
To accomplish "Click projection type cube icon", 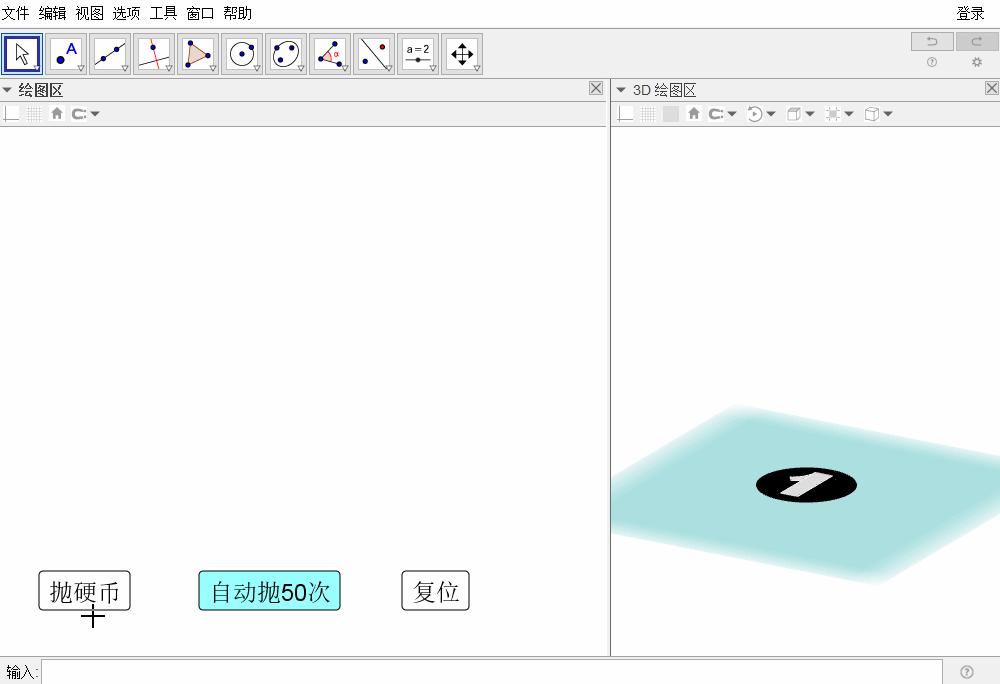I will (x=872, y=113).
